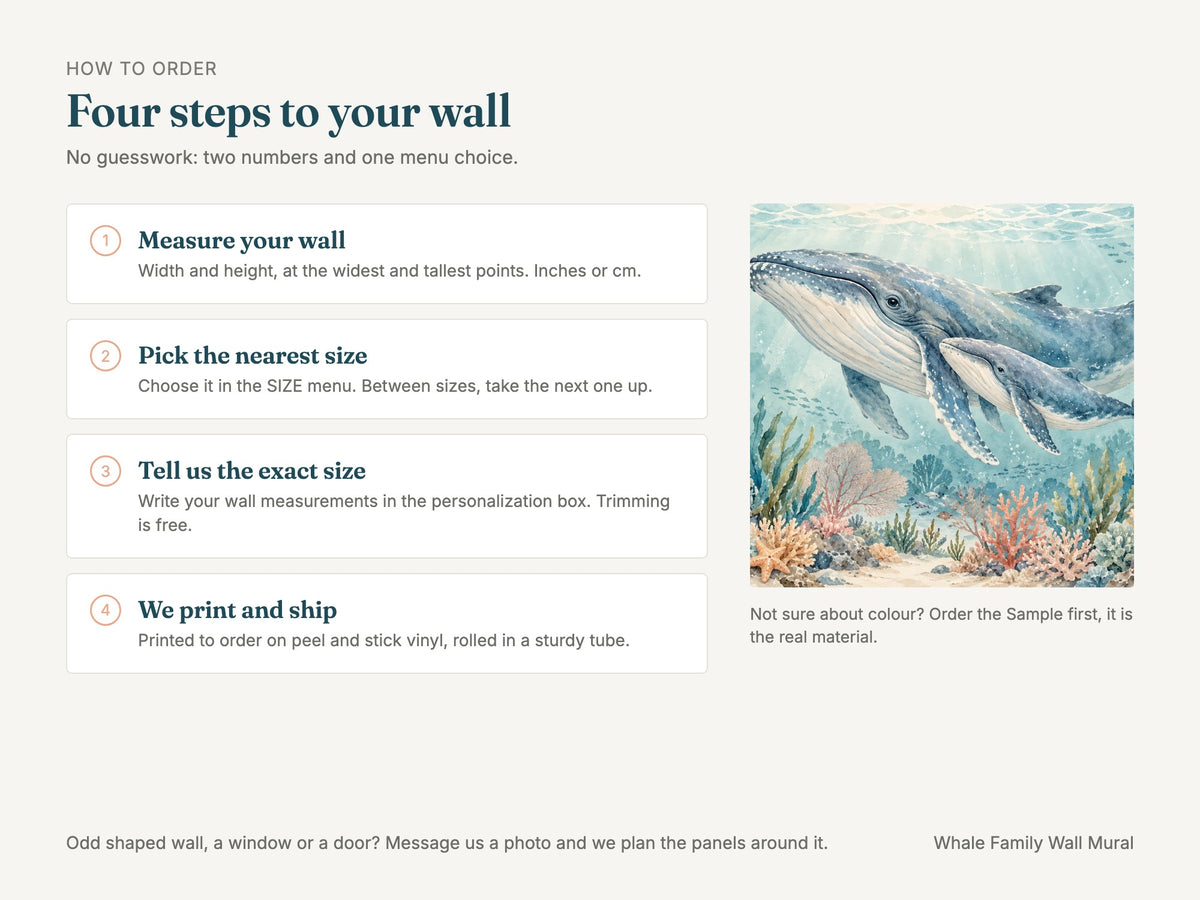1200x900 pixels.
Task: Click the Whale Family Wall Mural footer text
Action: pos(1034,843)
